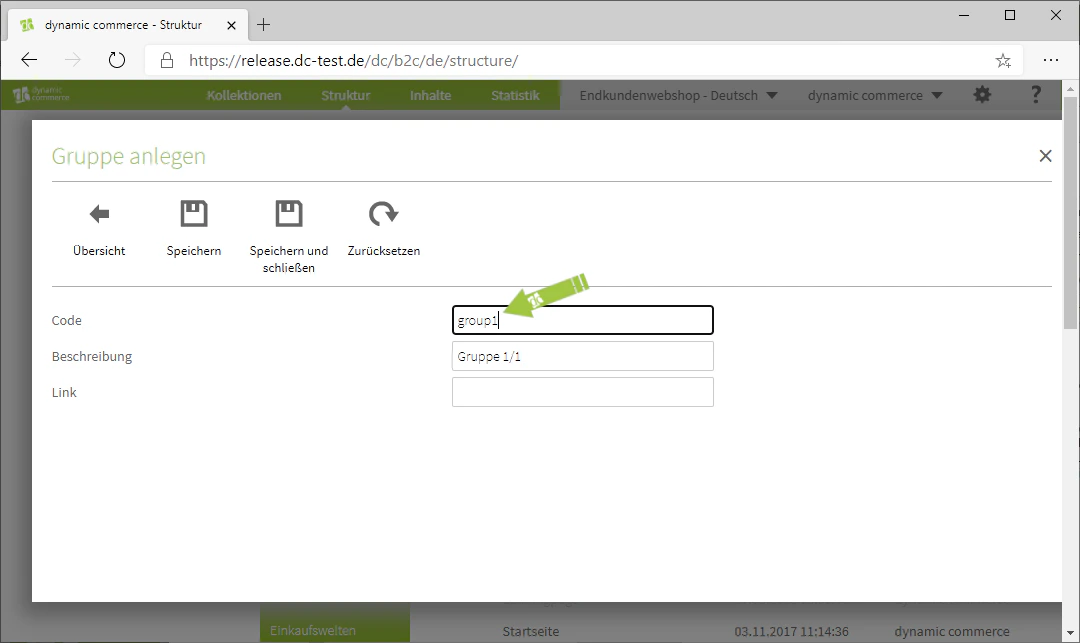1080x643 pixels.
Task: Click the Speichern text label
Action: click(x=194, y=251)
